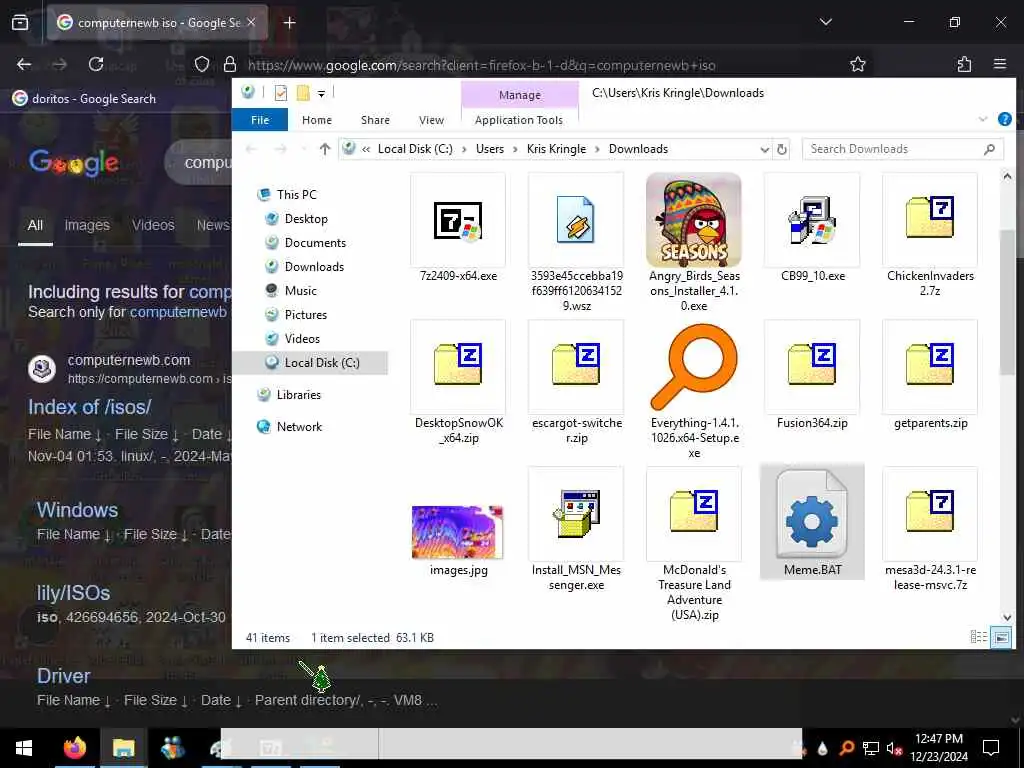Click the Explorer window system icon

click(248, 92)
